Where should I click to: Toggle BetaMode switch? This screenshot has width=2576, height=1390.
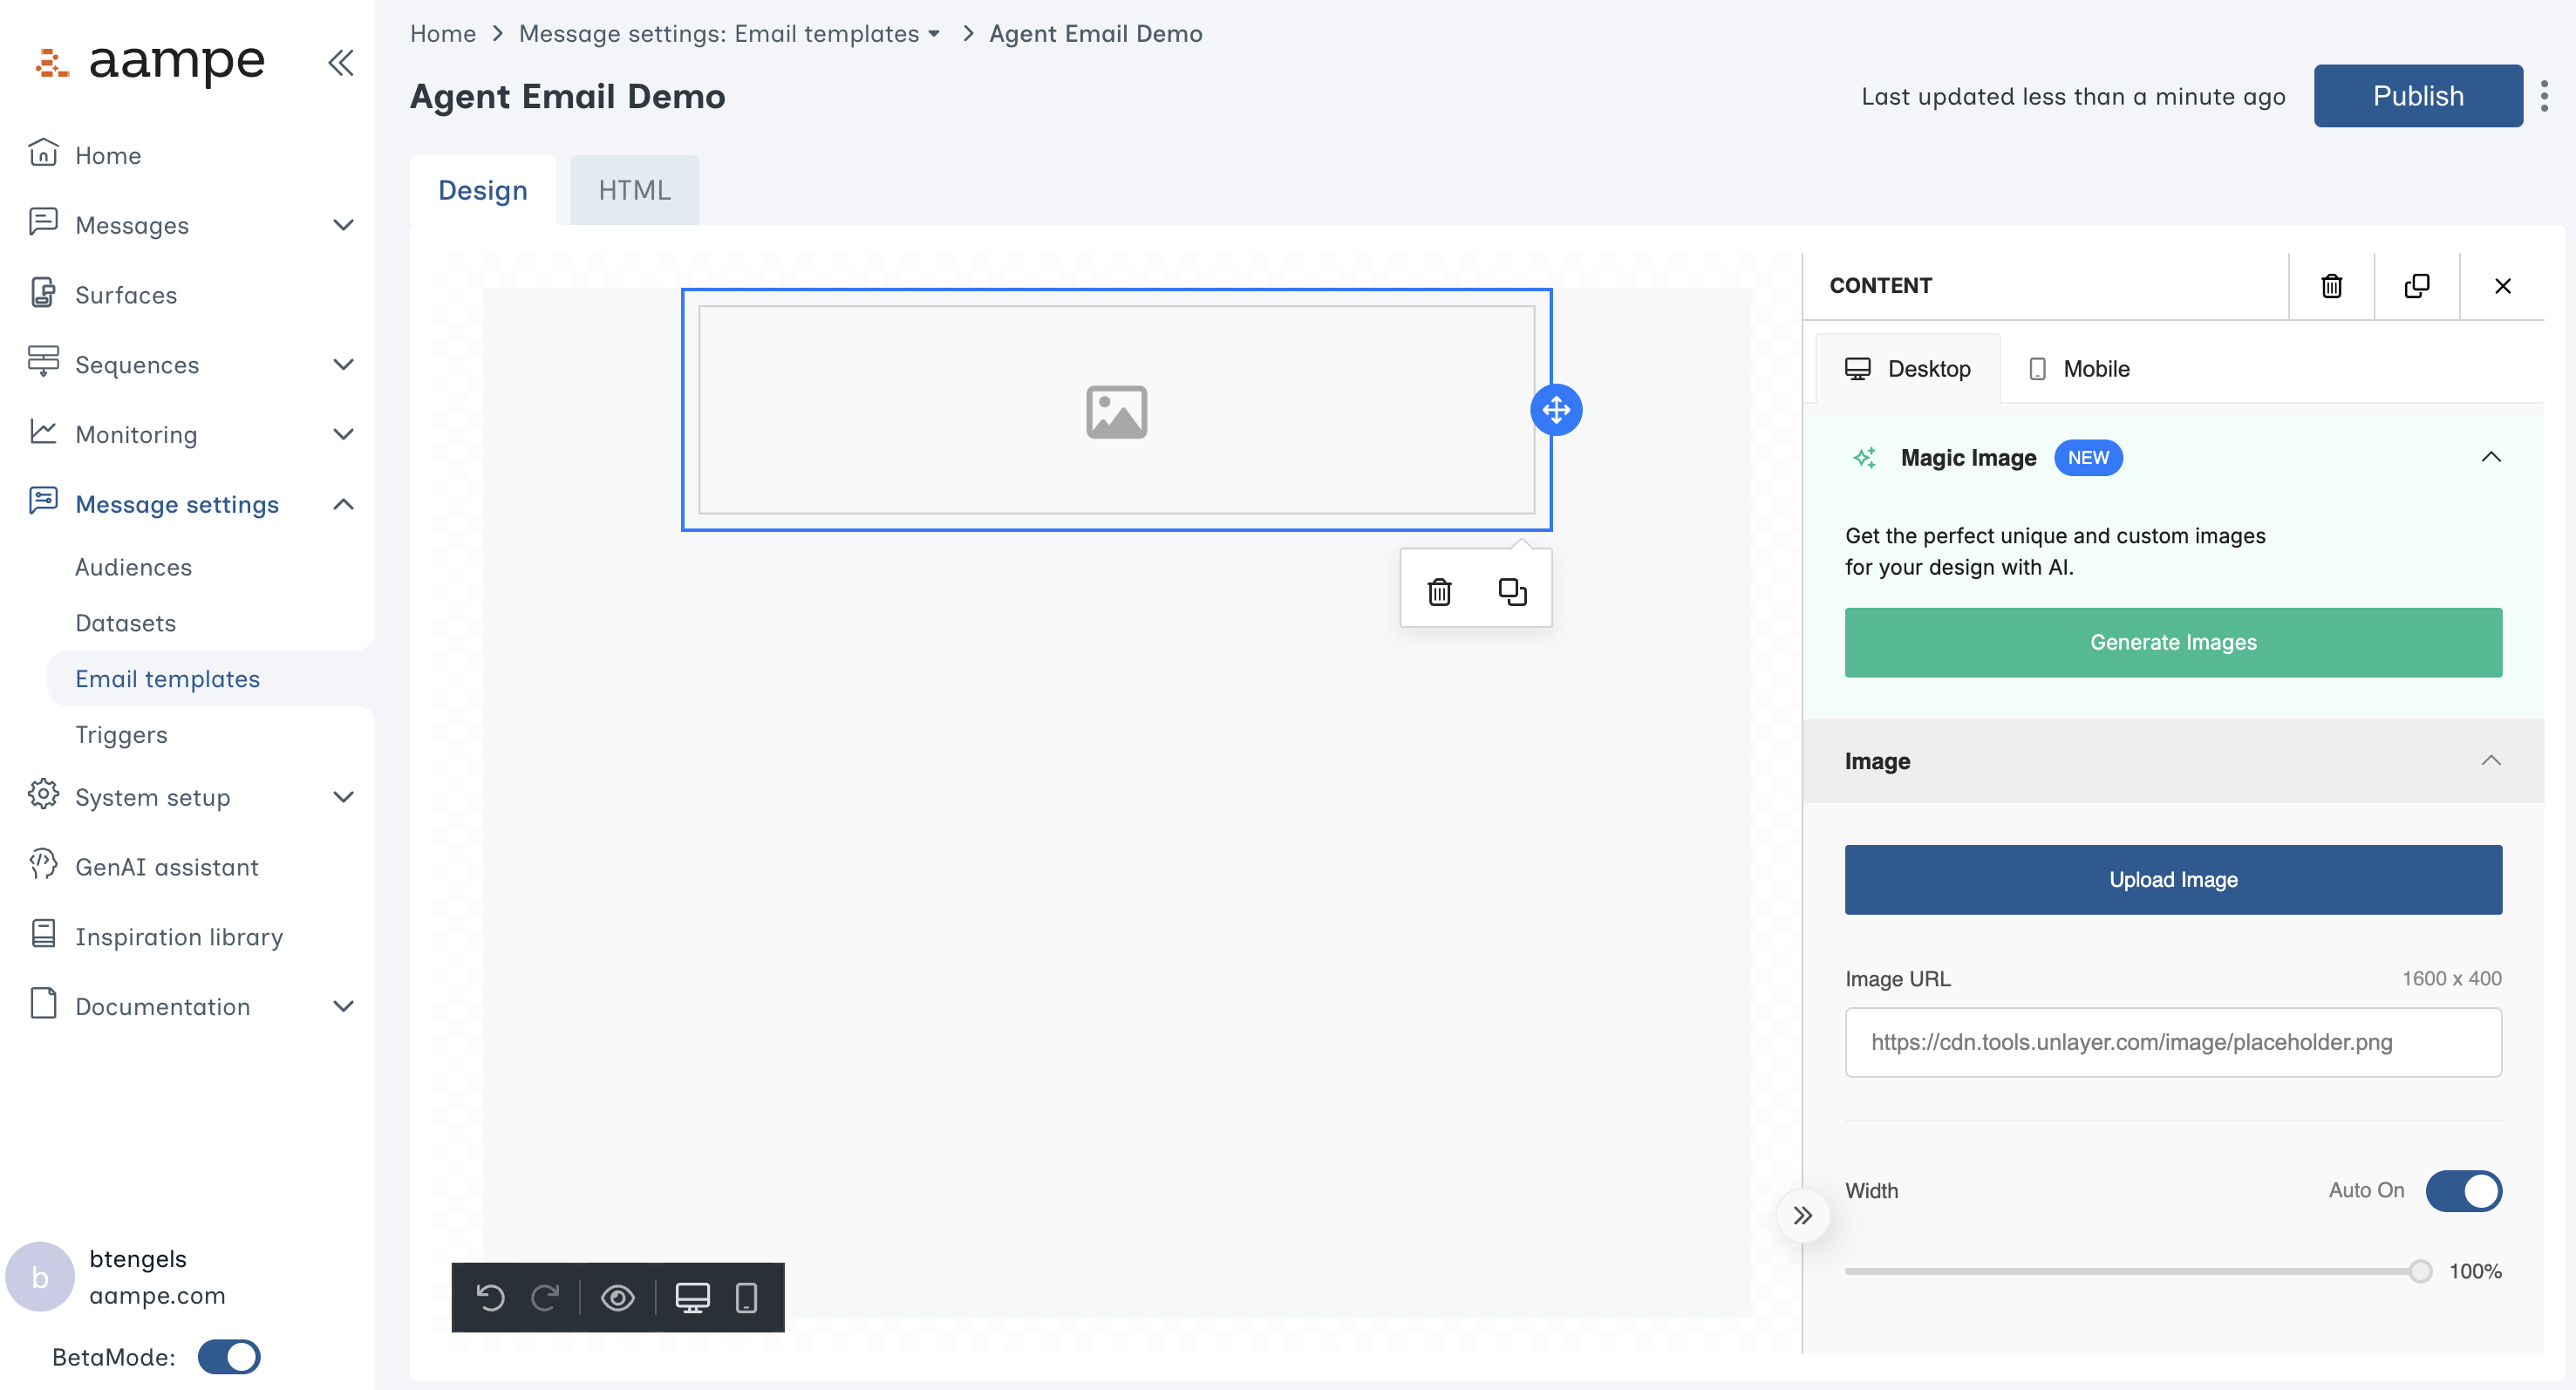pos(229,1357)
